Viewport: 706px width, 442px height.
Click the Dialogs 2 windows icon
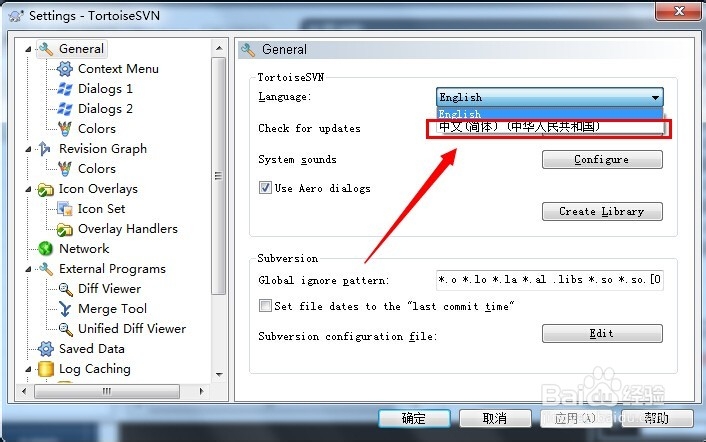(65, 108)
